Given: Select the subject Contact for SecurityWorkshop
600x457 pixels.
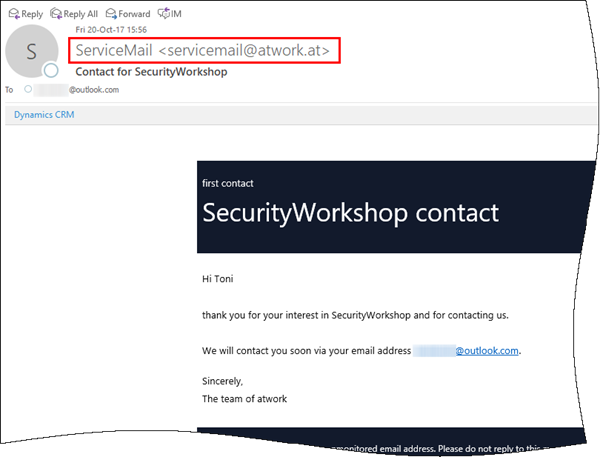Looking at the screenshot, I should pyautogui.click(x=151, y=72).
